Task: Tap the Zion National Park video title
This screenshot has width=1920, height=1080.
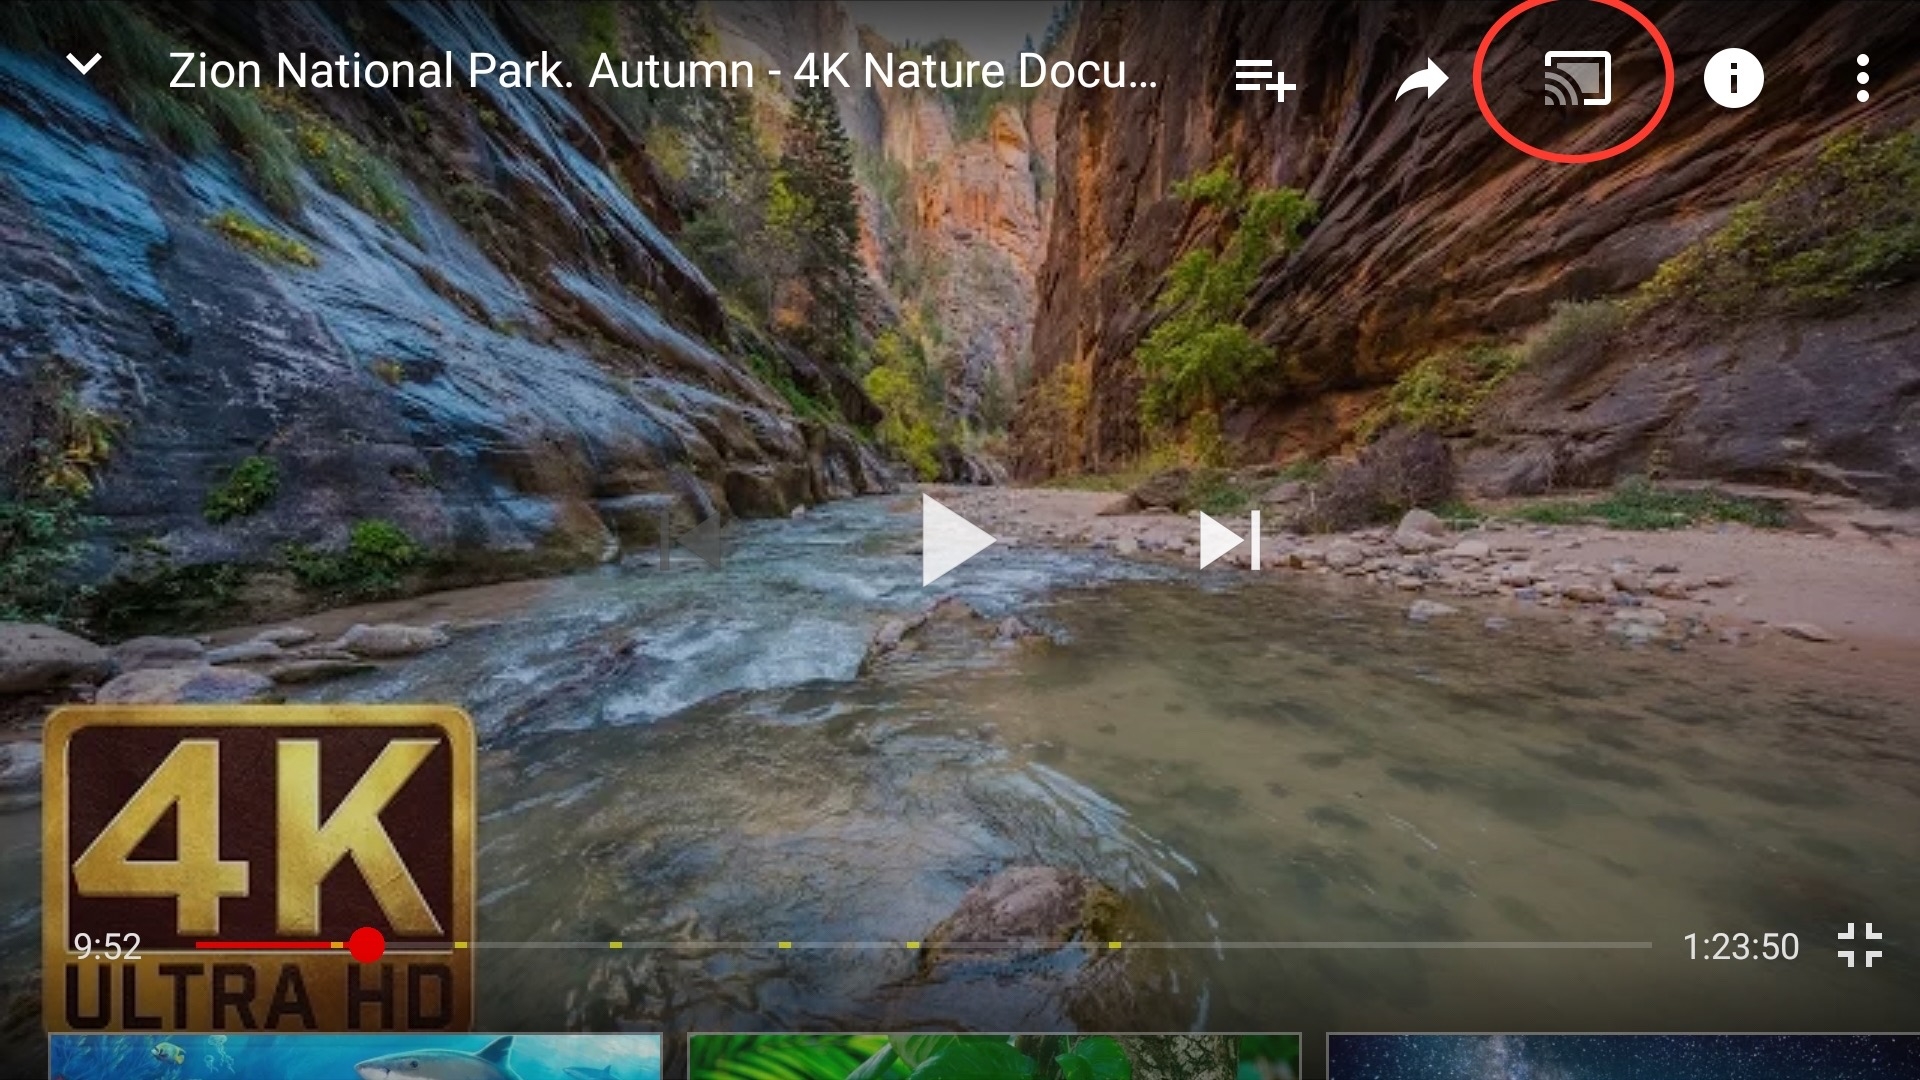Action: [663, 72]
